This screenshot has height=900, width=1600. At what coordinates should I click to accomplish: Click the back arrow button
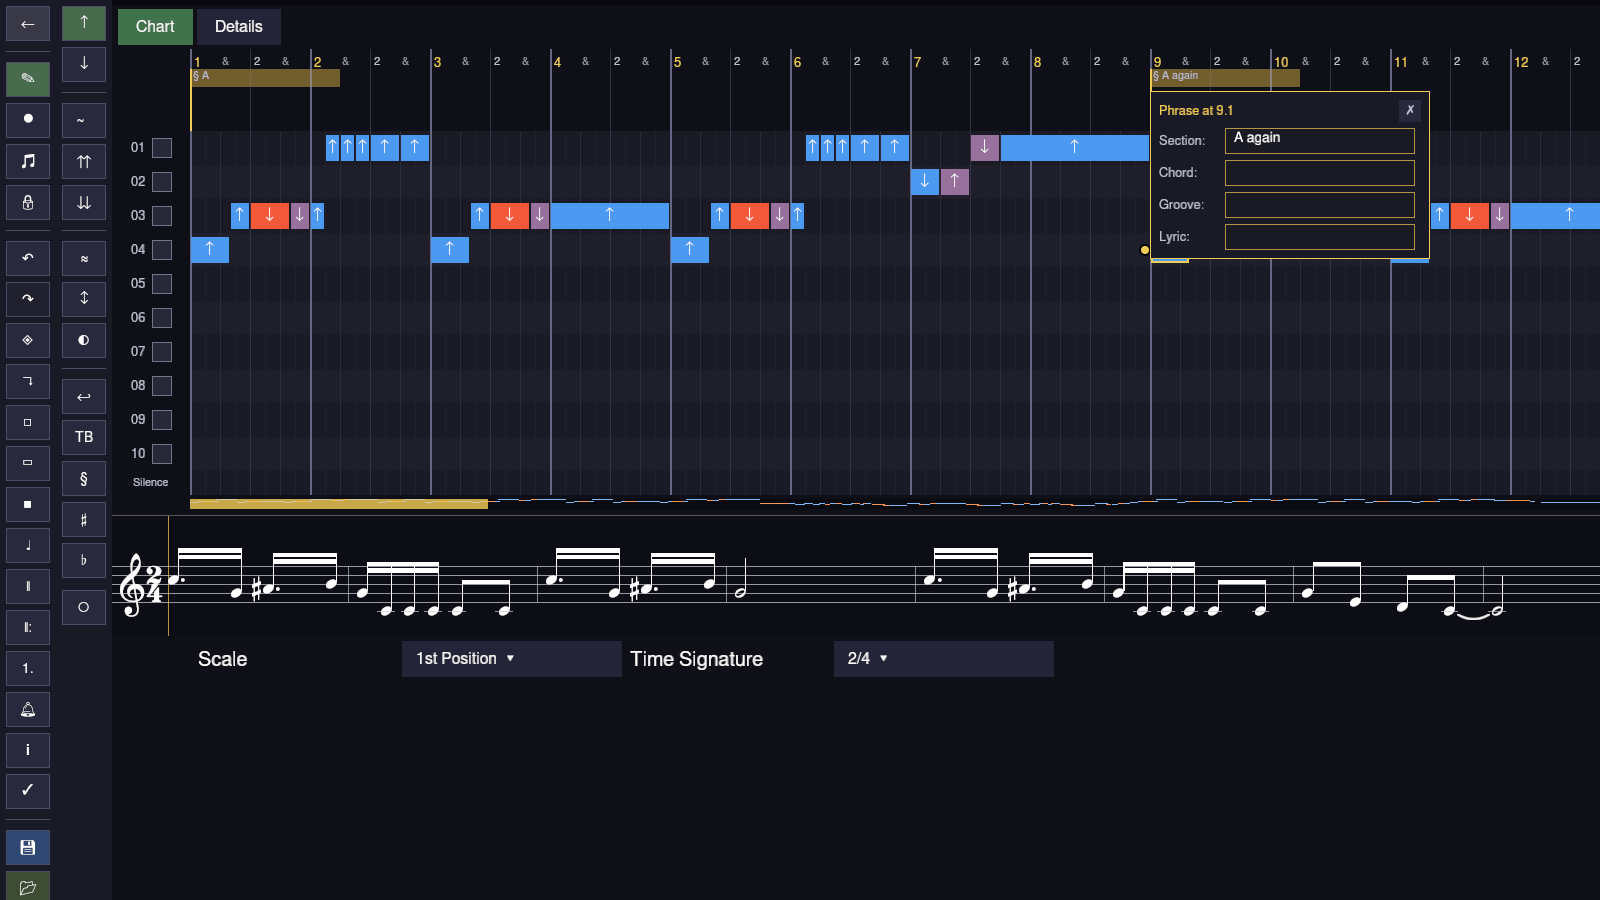(28, 24)
